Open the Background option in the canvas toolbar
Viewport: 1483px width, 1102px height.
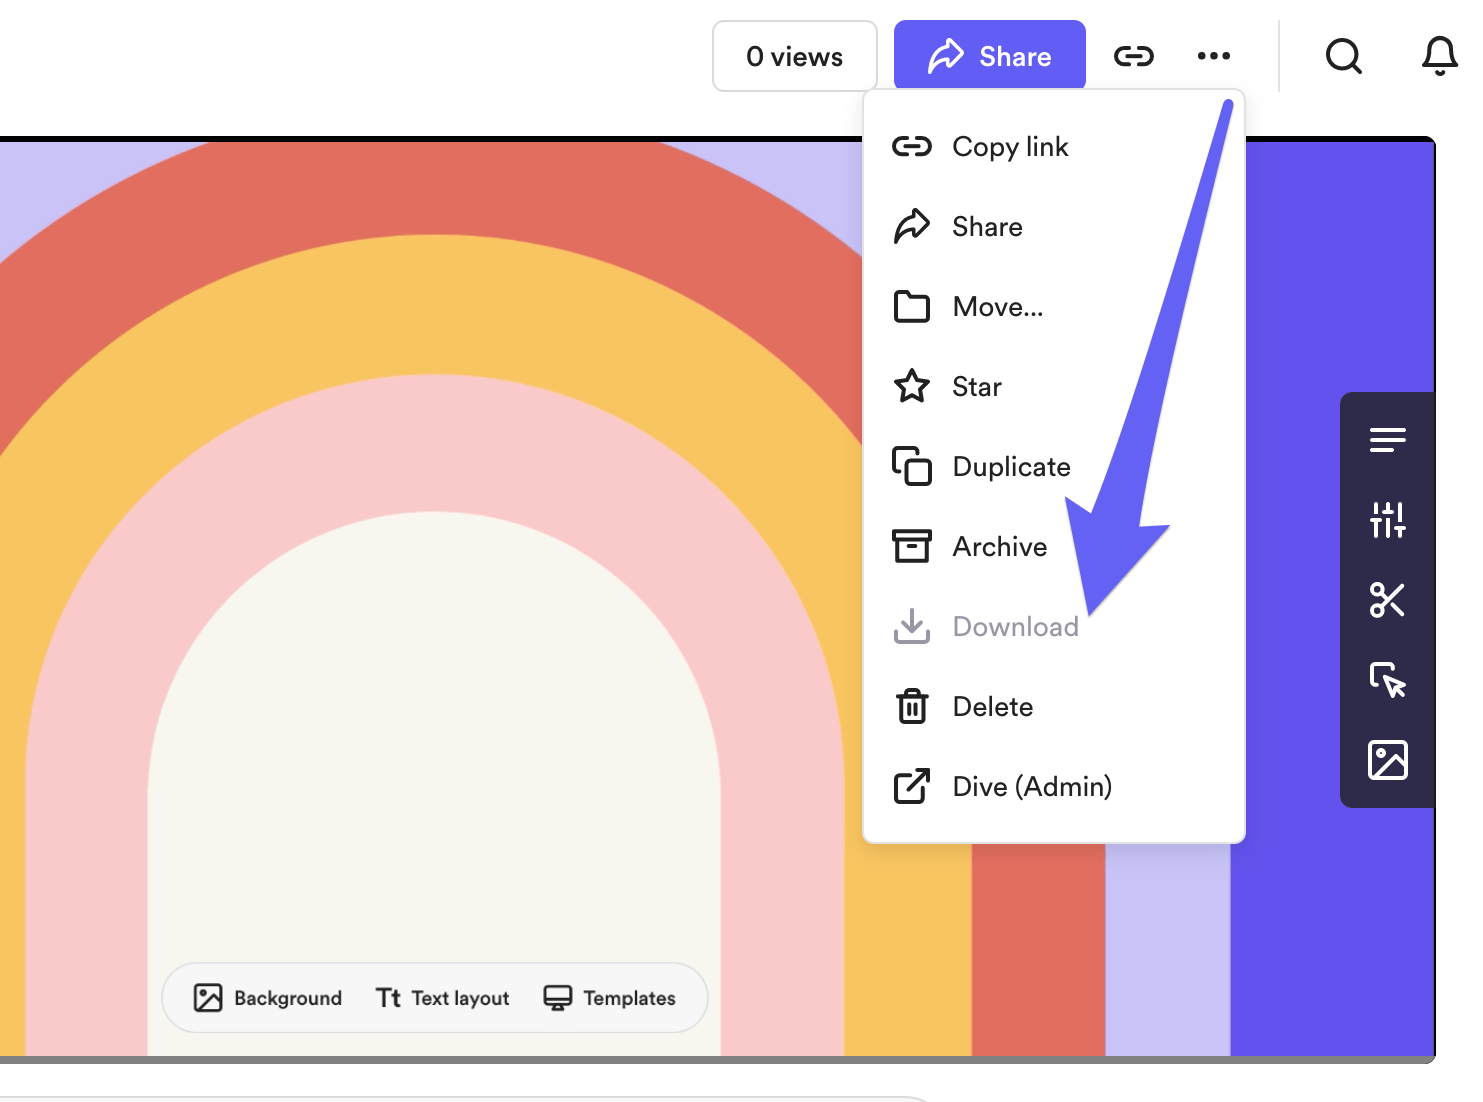point(268,998)
